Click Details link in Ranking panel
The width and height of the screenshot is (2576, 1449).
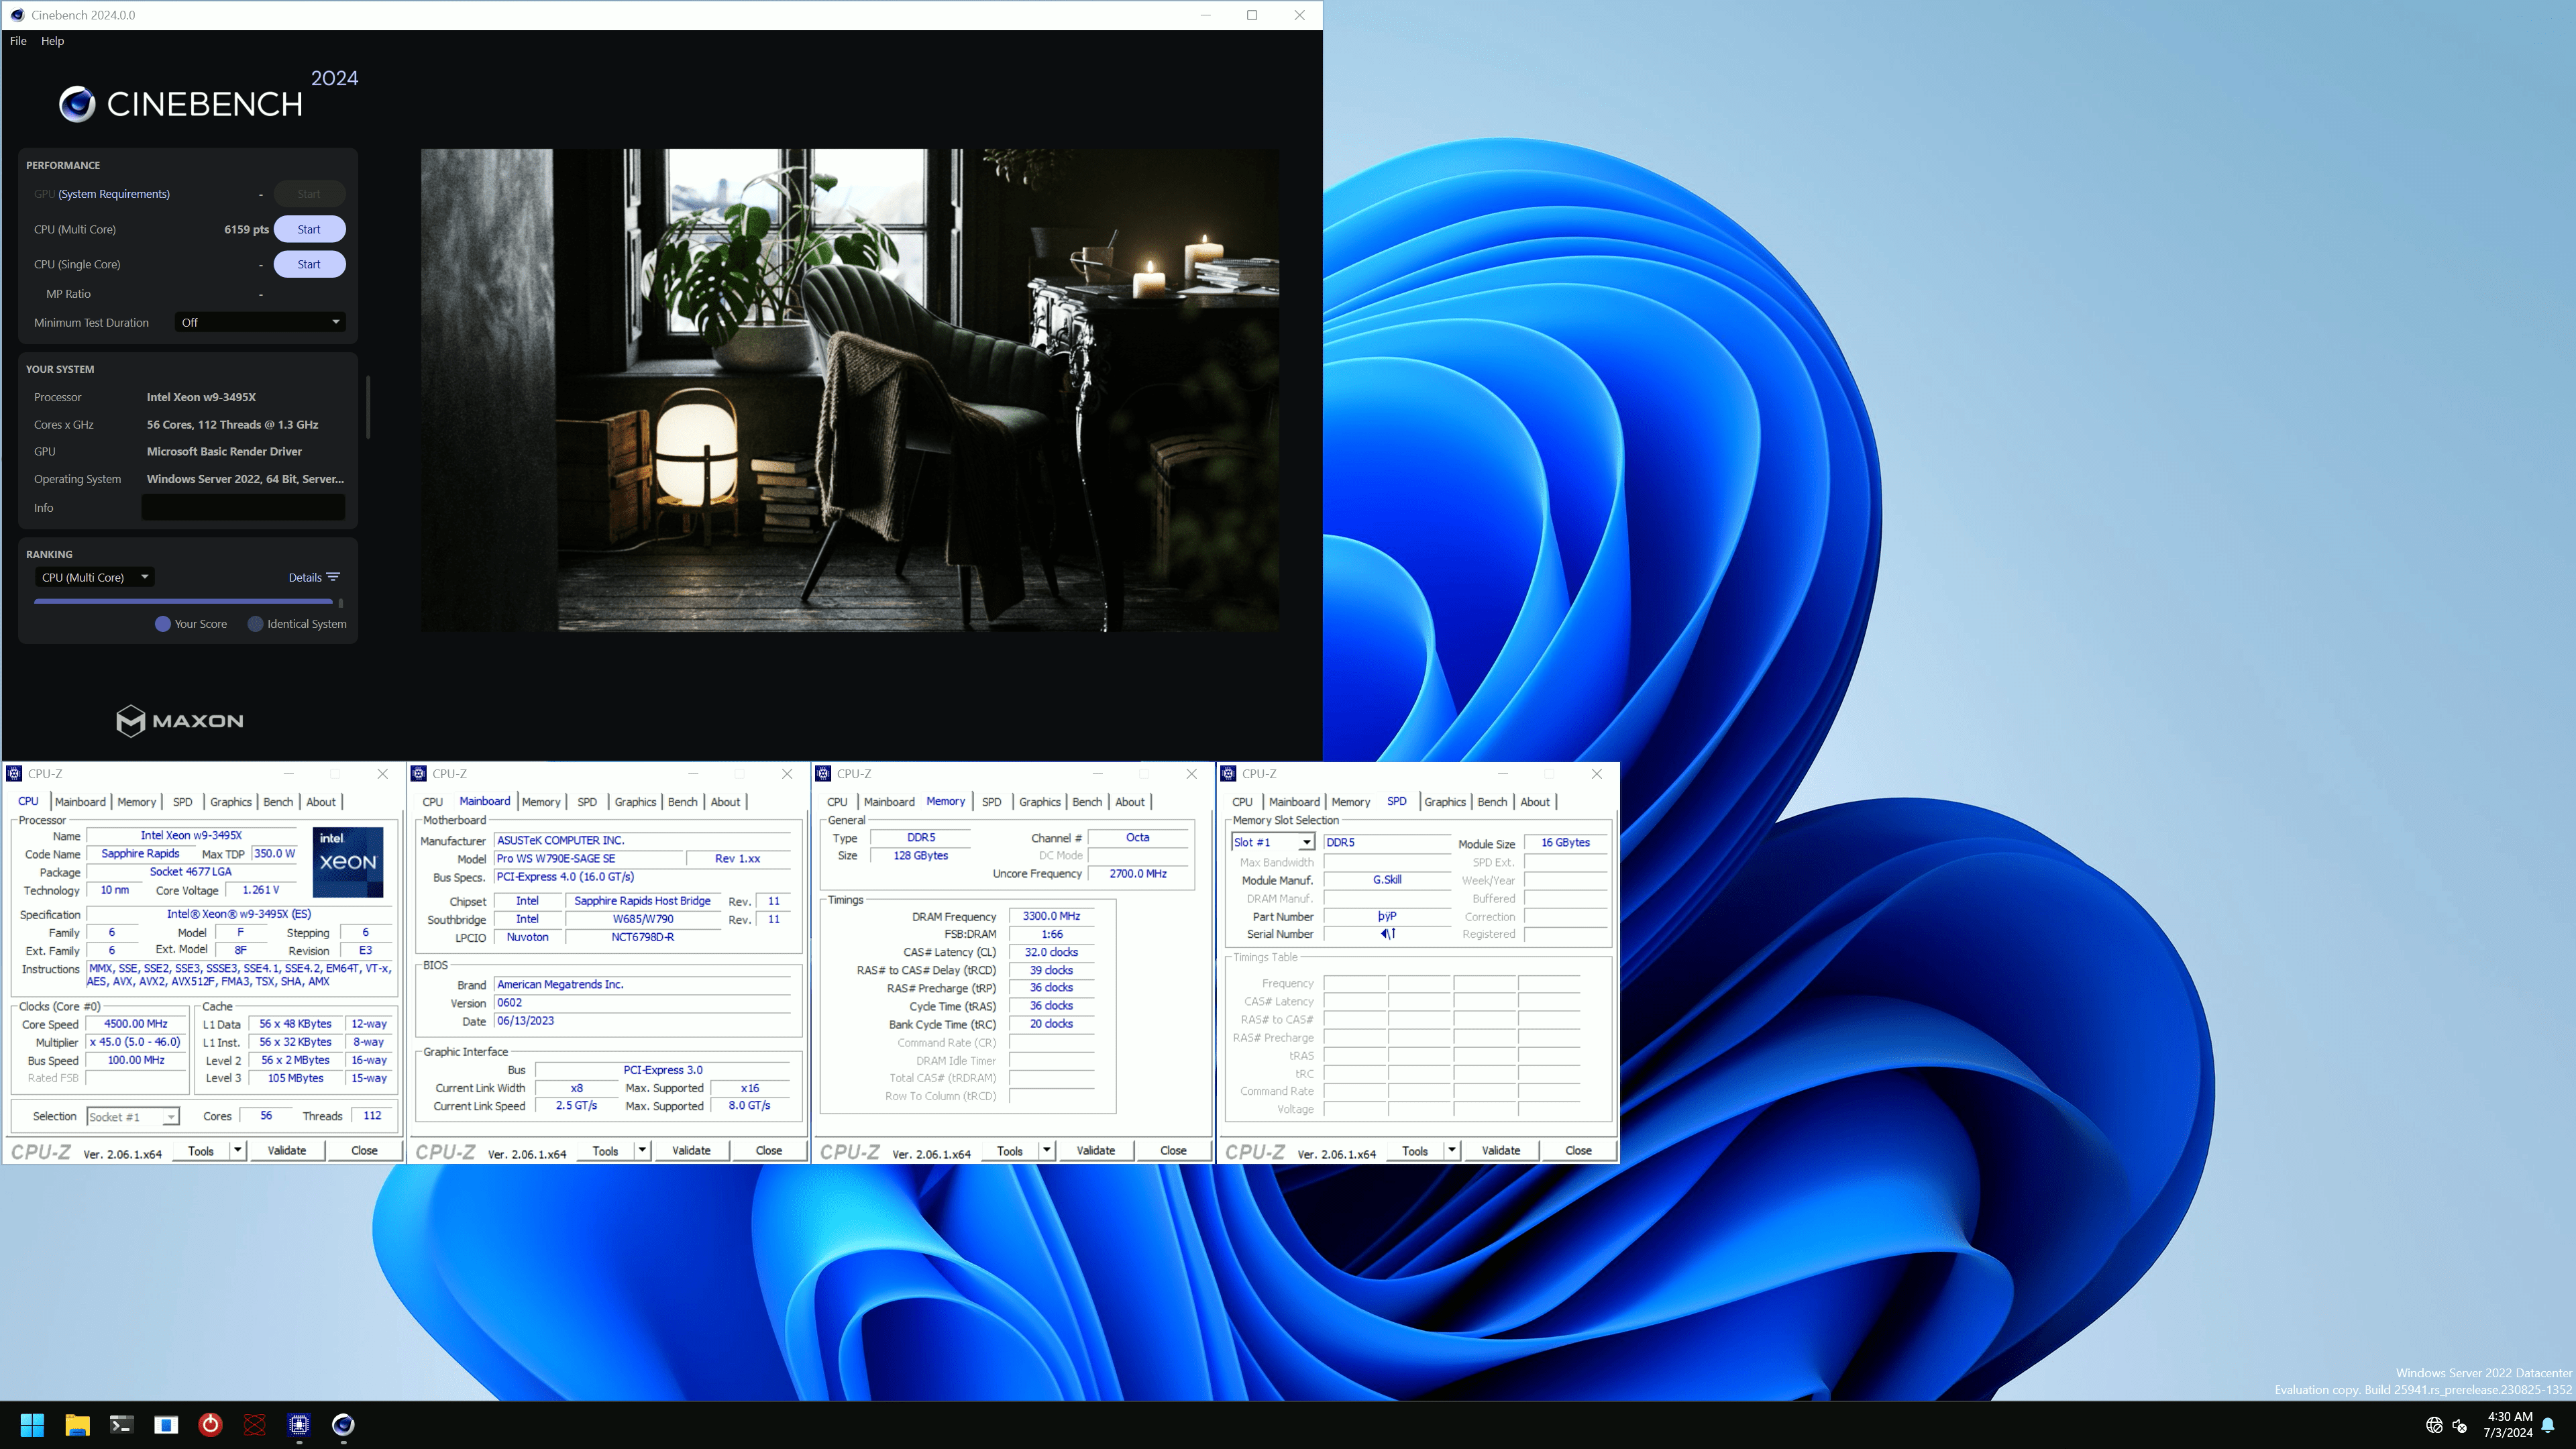(x=305, y=577)
